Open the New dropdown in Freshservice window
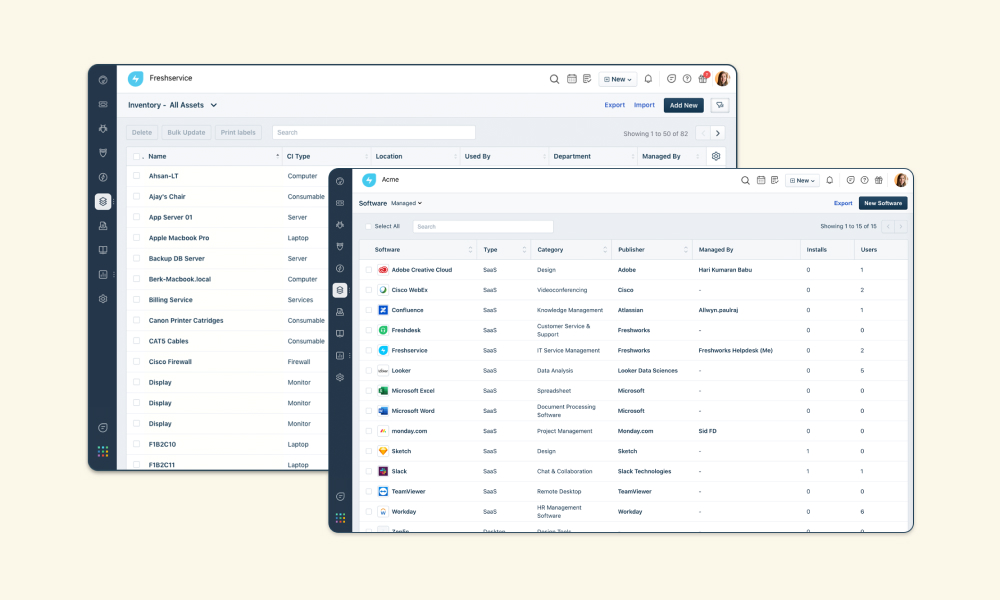The width and height of the screenshot is (1000, 600). click(617, 80)
